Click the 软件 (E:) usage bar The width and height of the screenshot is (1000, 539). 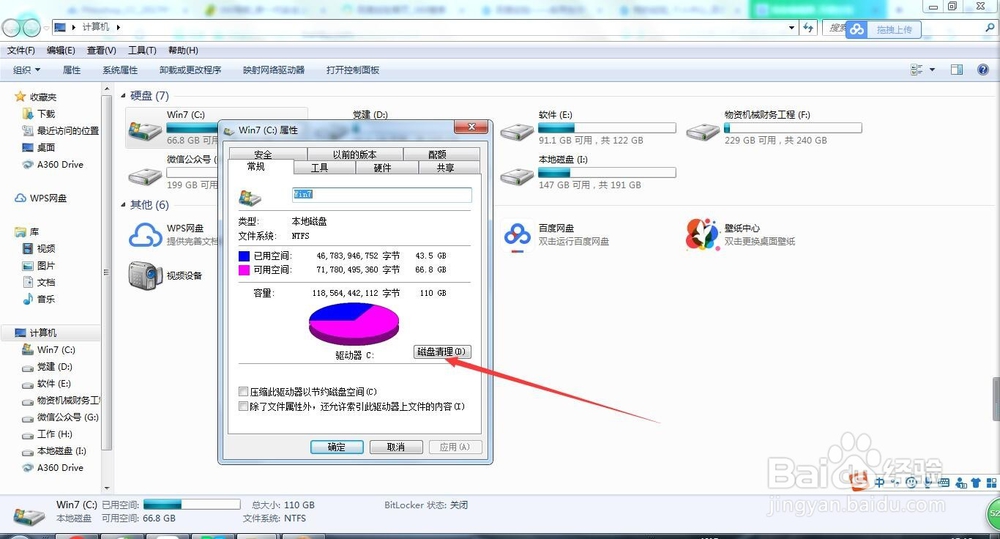click(607, 128)
